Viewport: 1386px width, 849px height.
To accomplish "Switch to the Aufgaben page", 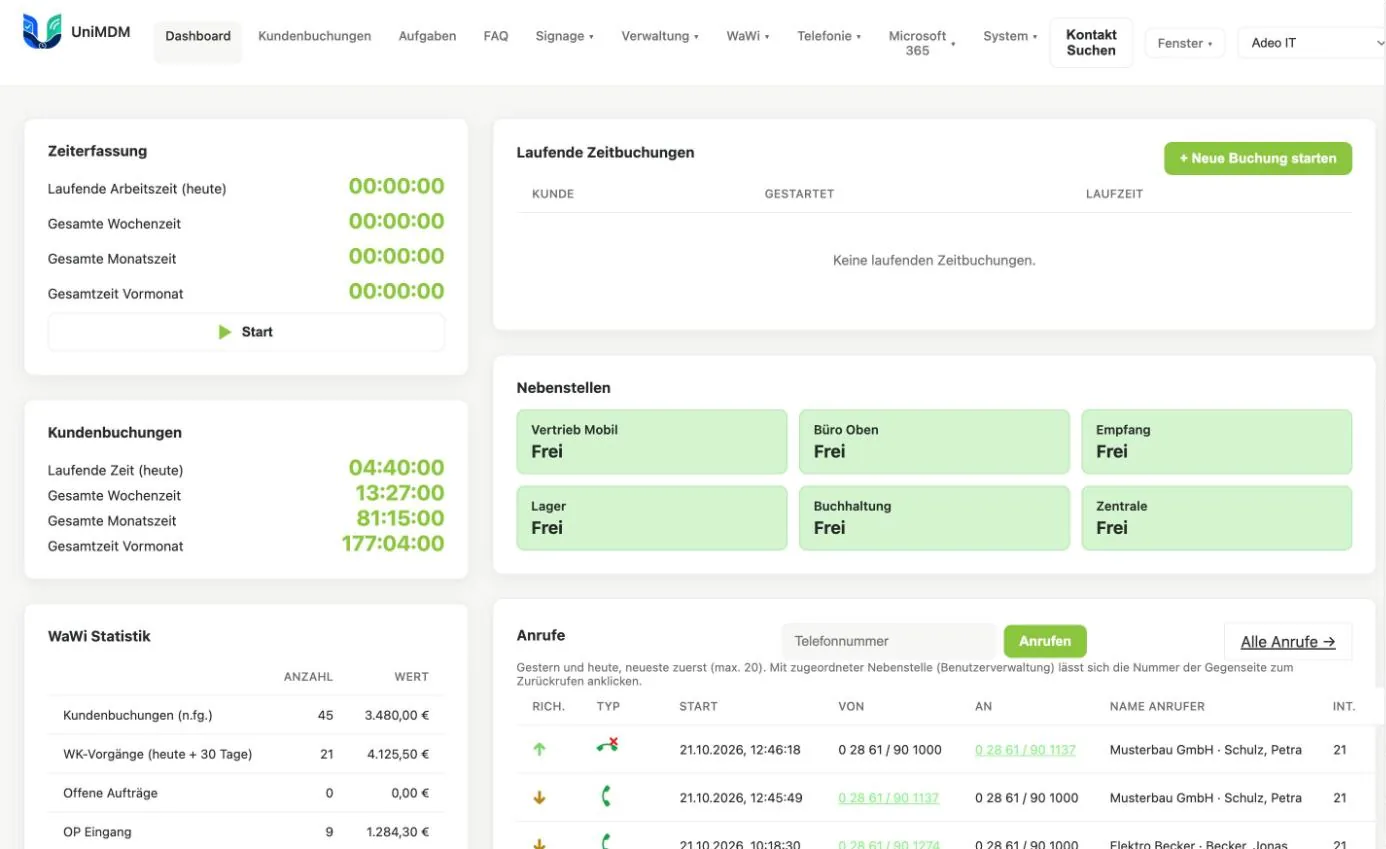I will 427,36.
